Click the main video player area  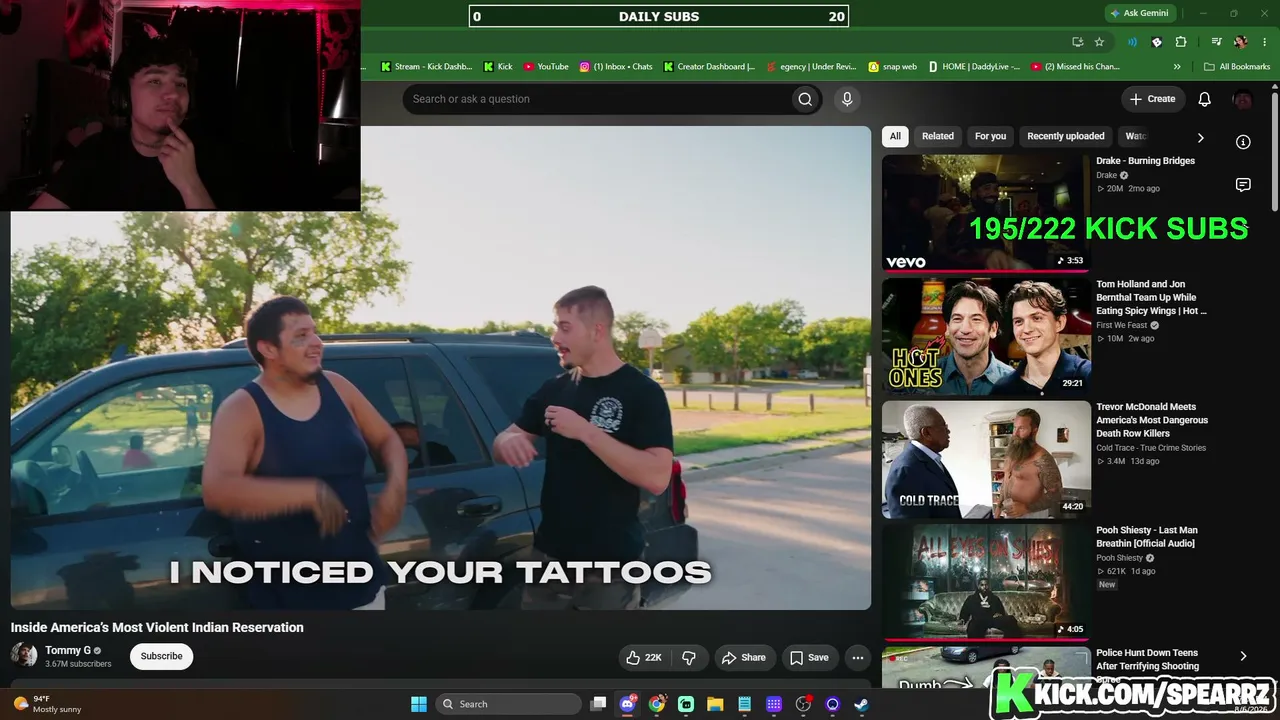click(441, 368)
